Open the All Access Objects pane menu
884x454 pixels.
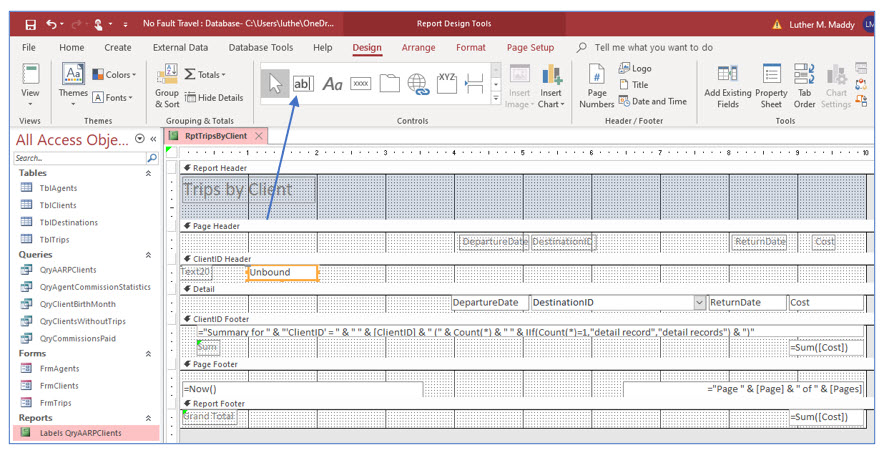click(x=140, y=139)
